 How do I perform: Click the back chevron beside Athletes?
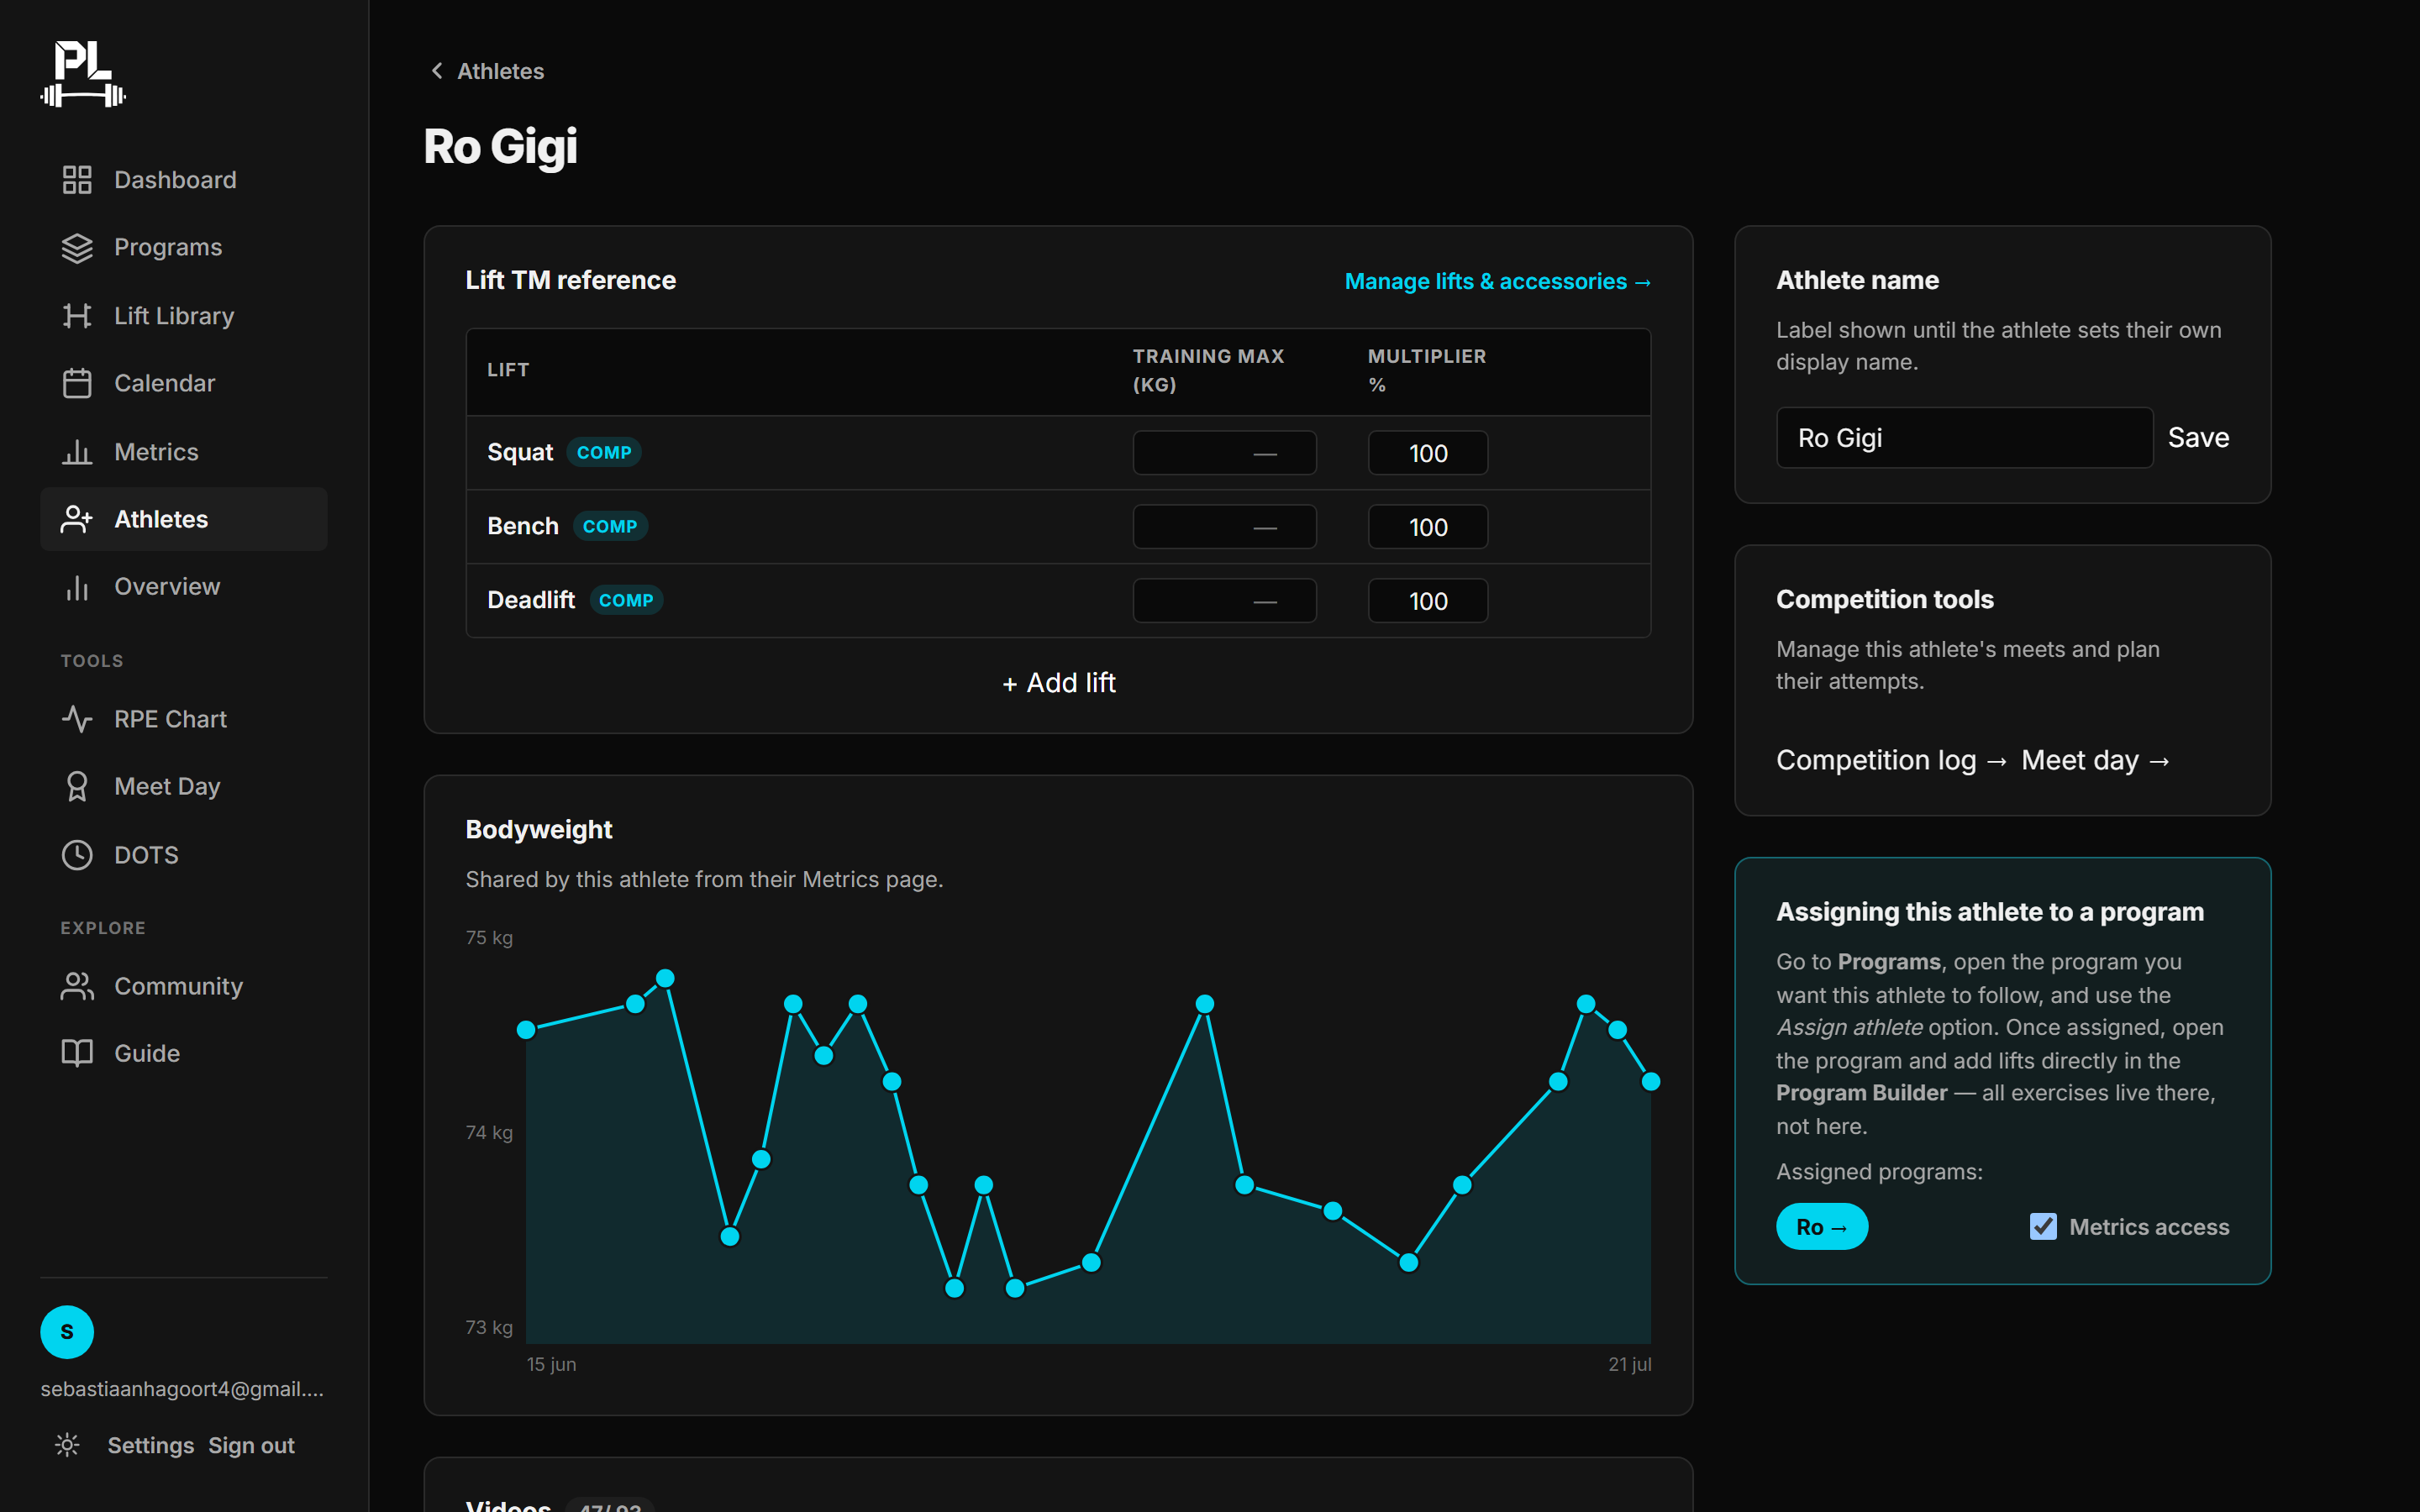(x=437, y=71)
